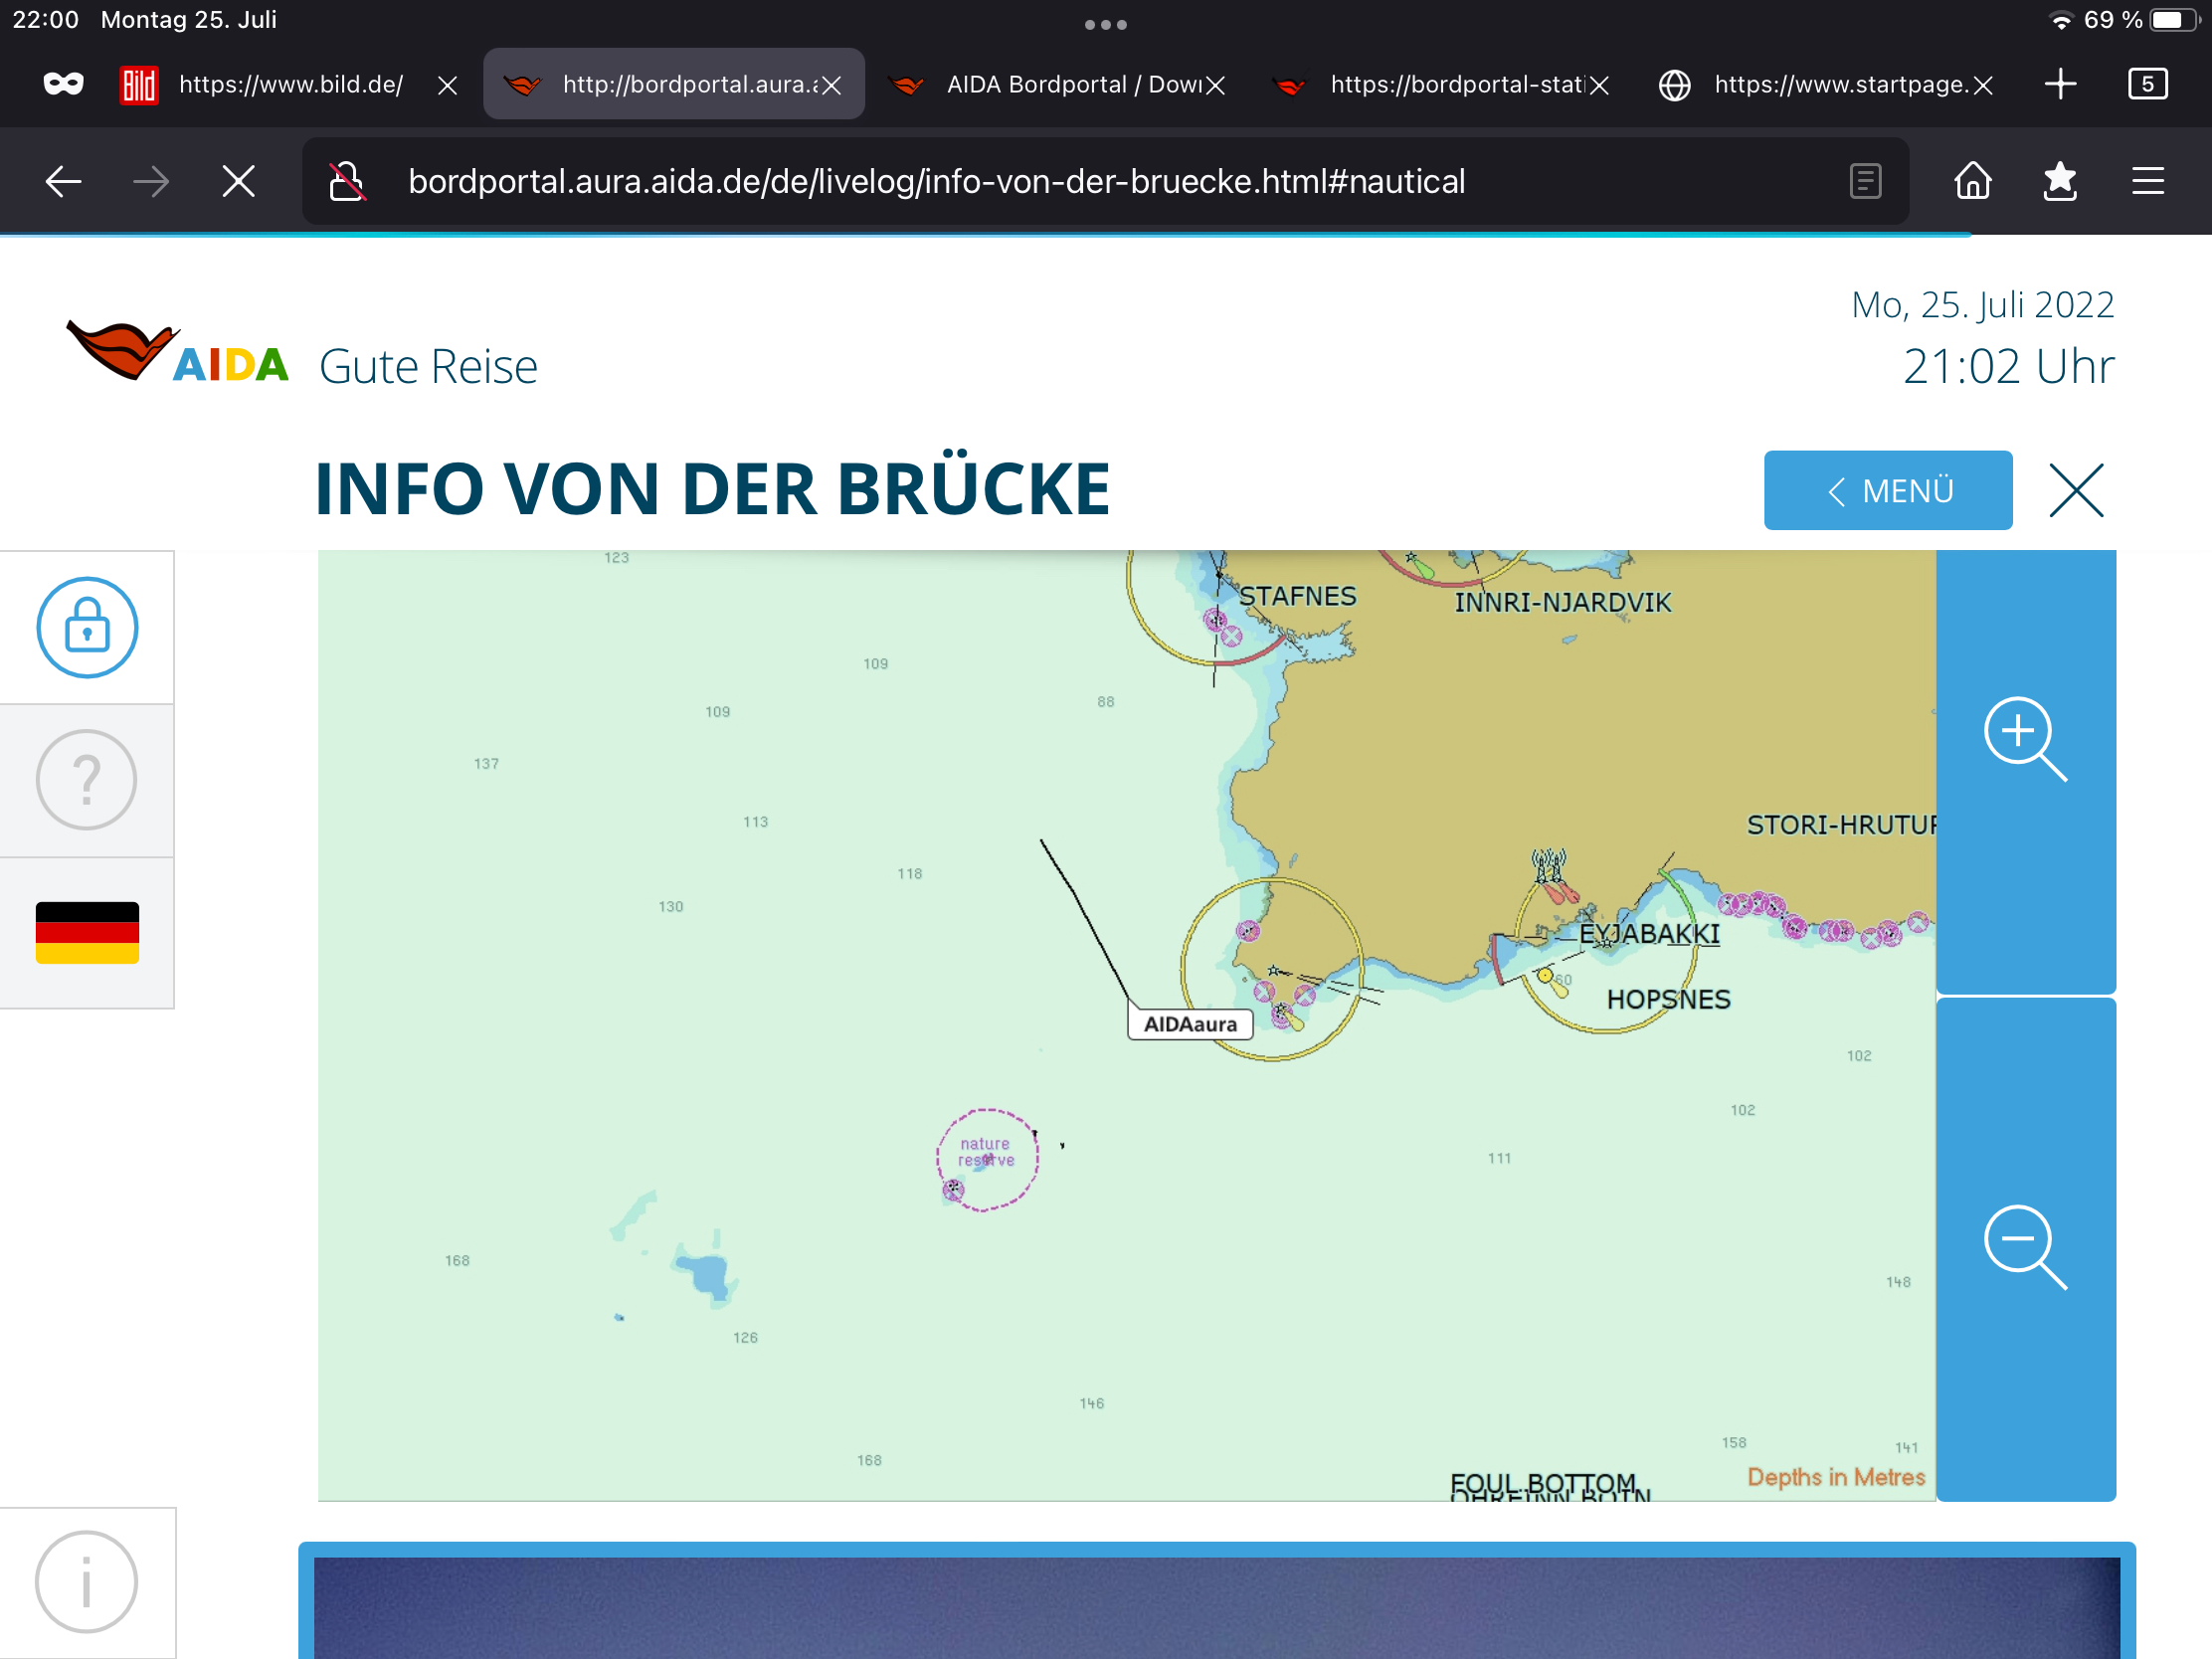The width and height of the screenshot is (2212, 1659).
Task: Zoom out on the nautical map
Action: [2025, 1247]
